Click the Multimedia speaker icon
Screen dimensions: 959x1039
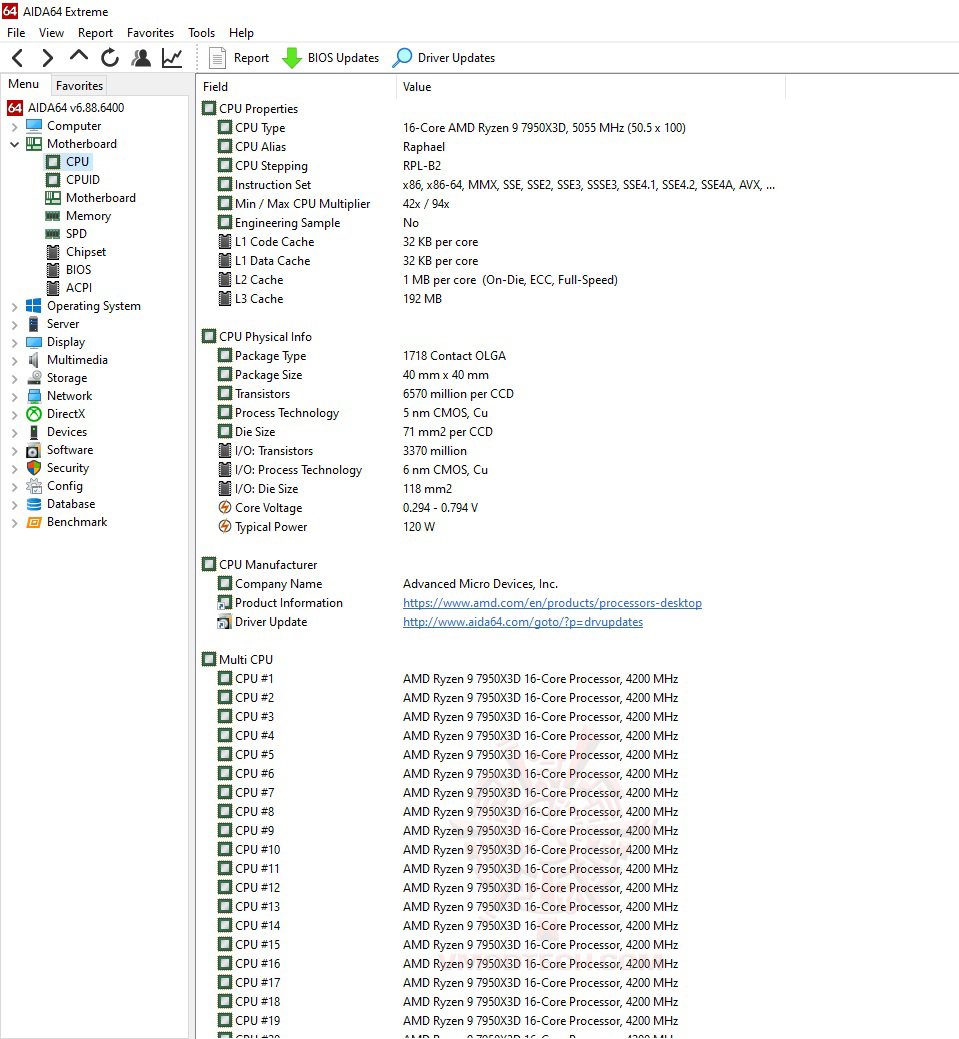click(x=34, y=360)
